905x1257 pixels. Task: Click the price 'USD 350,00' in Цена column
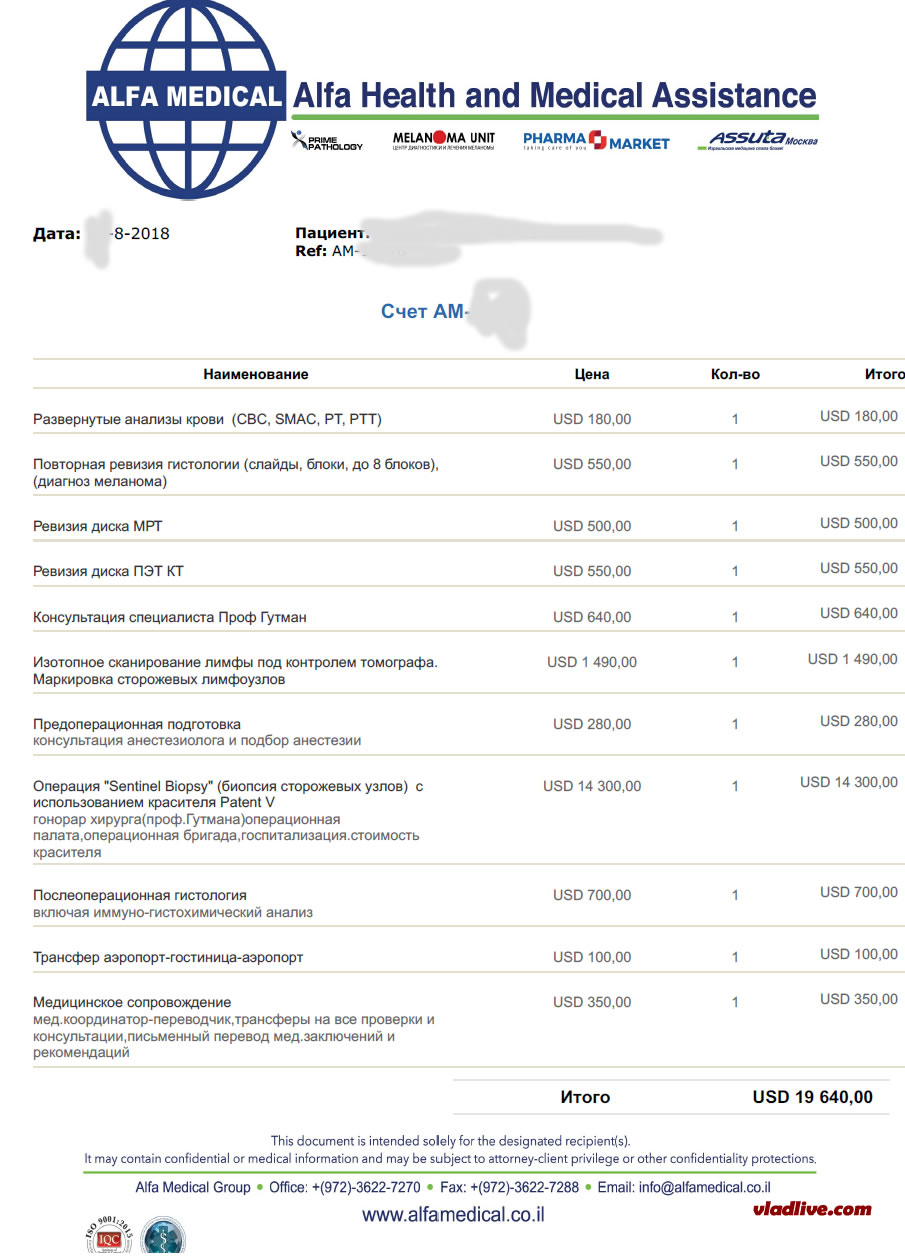[592, 1002]
